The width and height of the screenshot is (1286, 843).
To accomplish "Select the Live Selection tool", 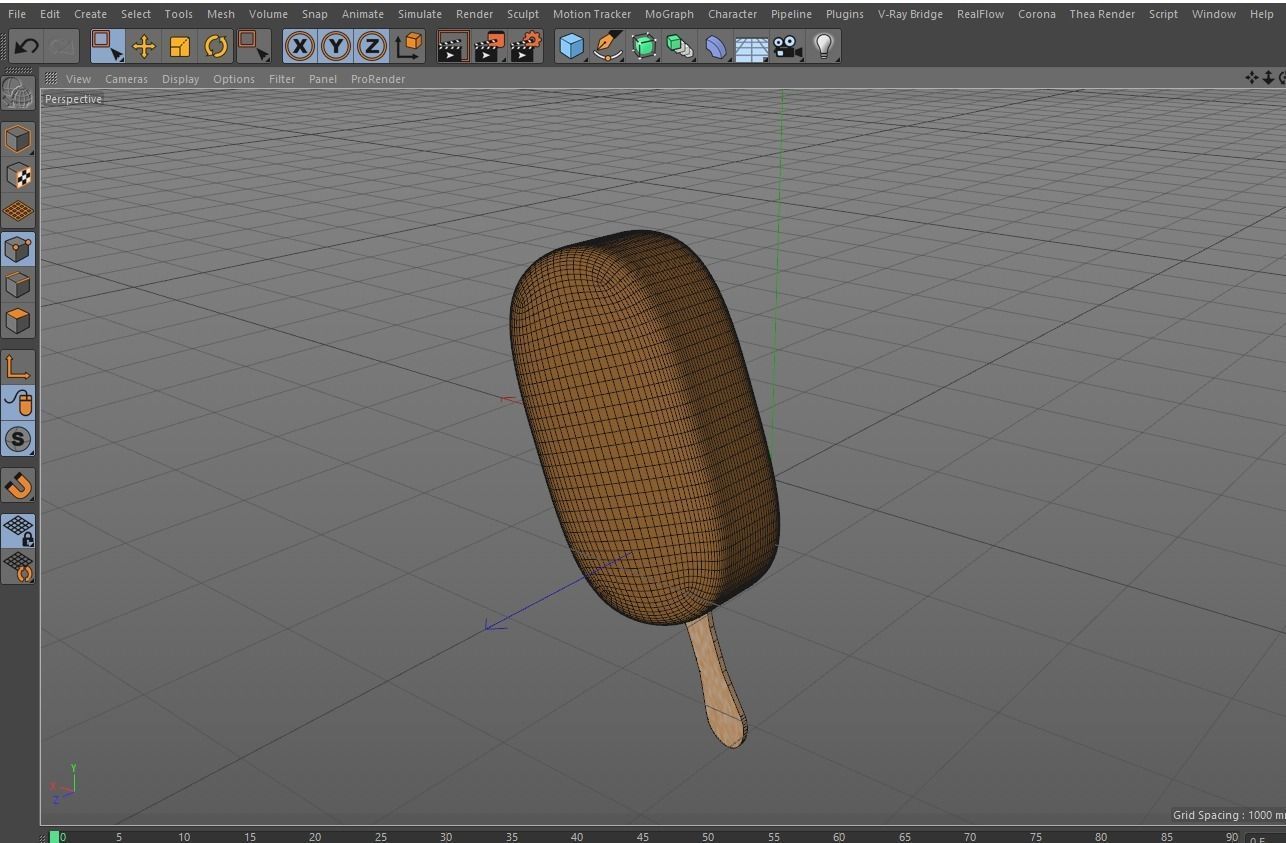I will (x=107, y=46).
